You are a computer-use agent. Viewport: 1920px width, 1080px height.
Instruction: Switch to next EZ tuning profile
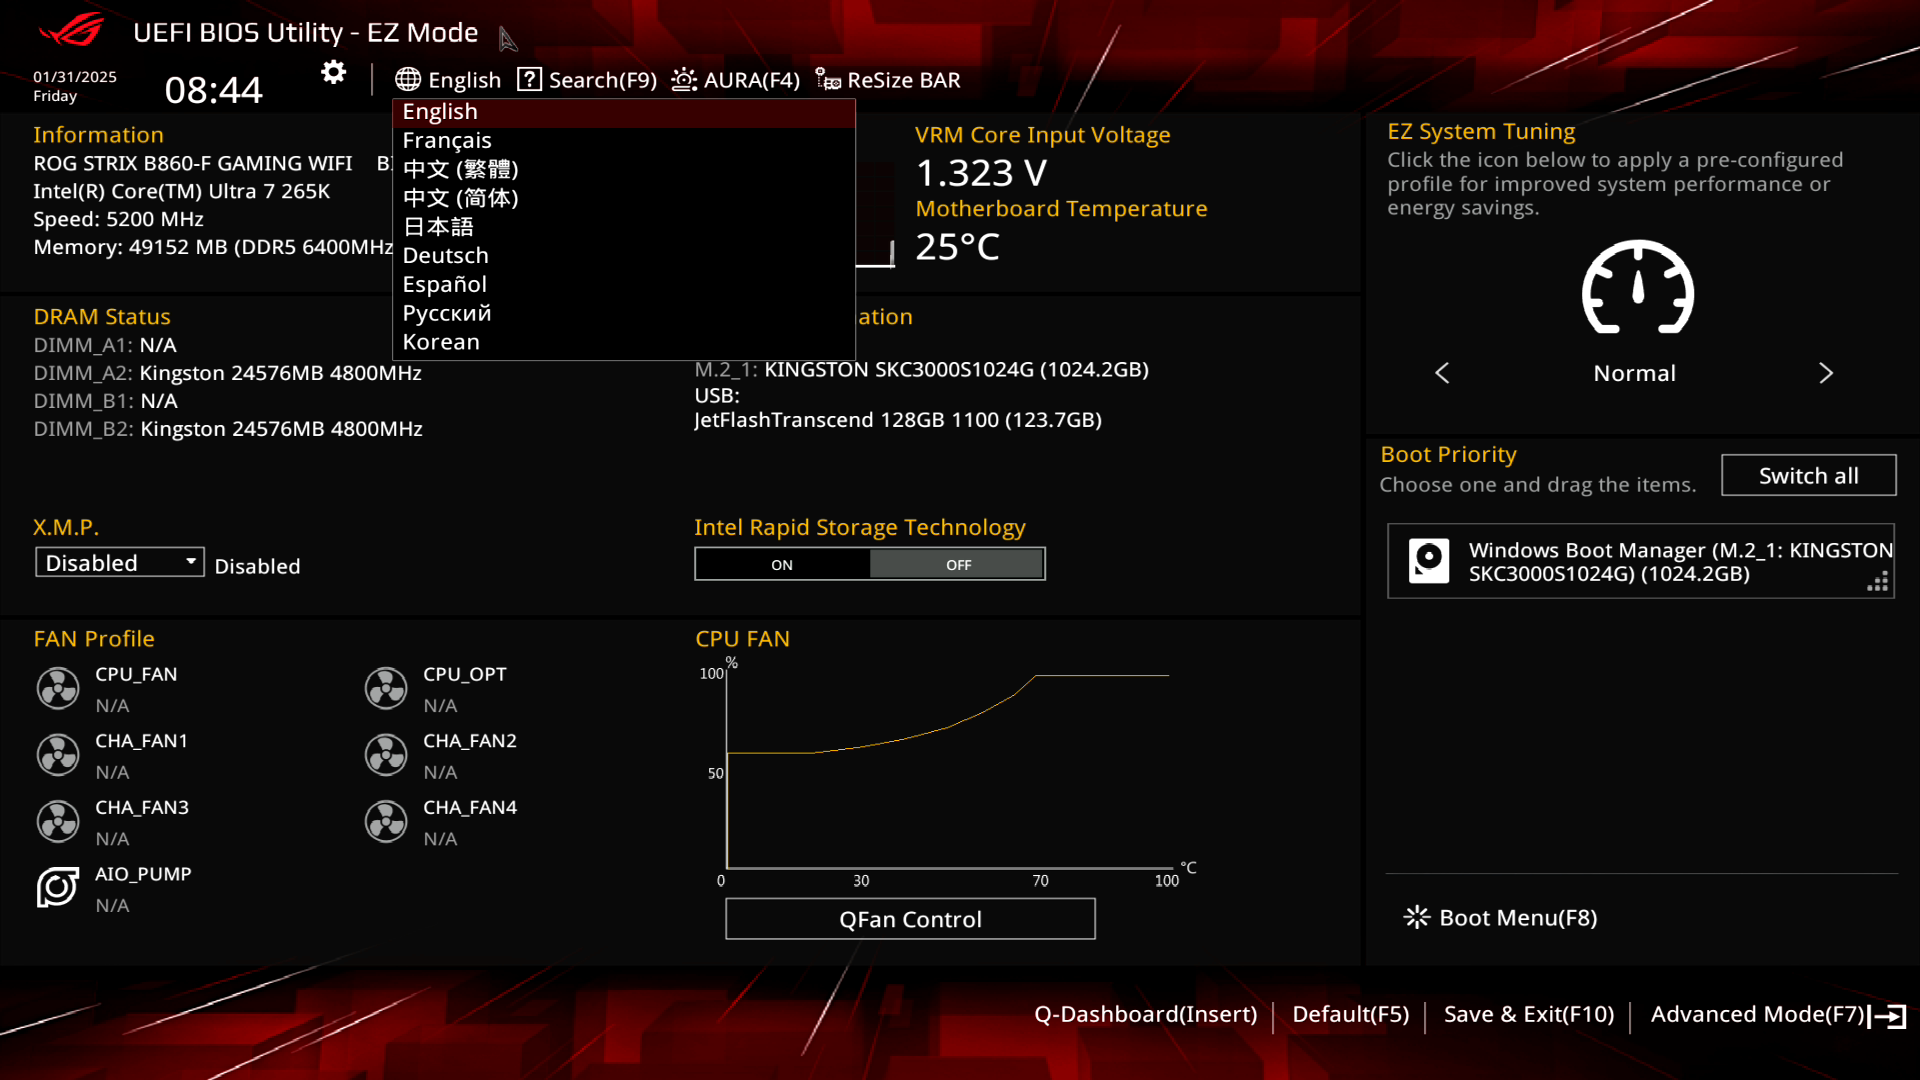1825,373
